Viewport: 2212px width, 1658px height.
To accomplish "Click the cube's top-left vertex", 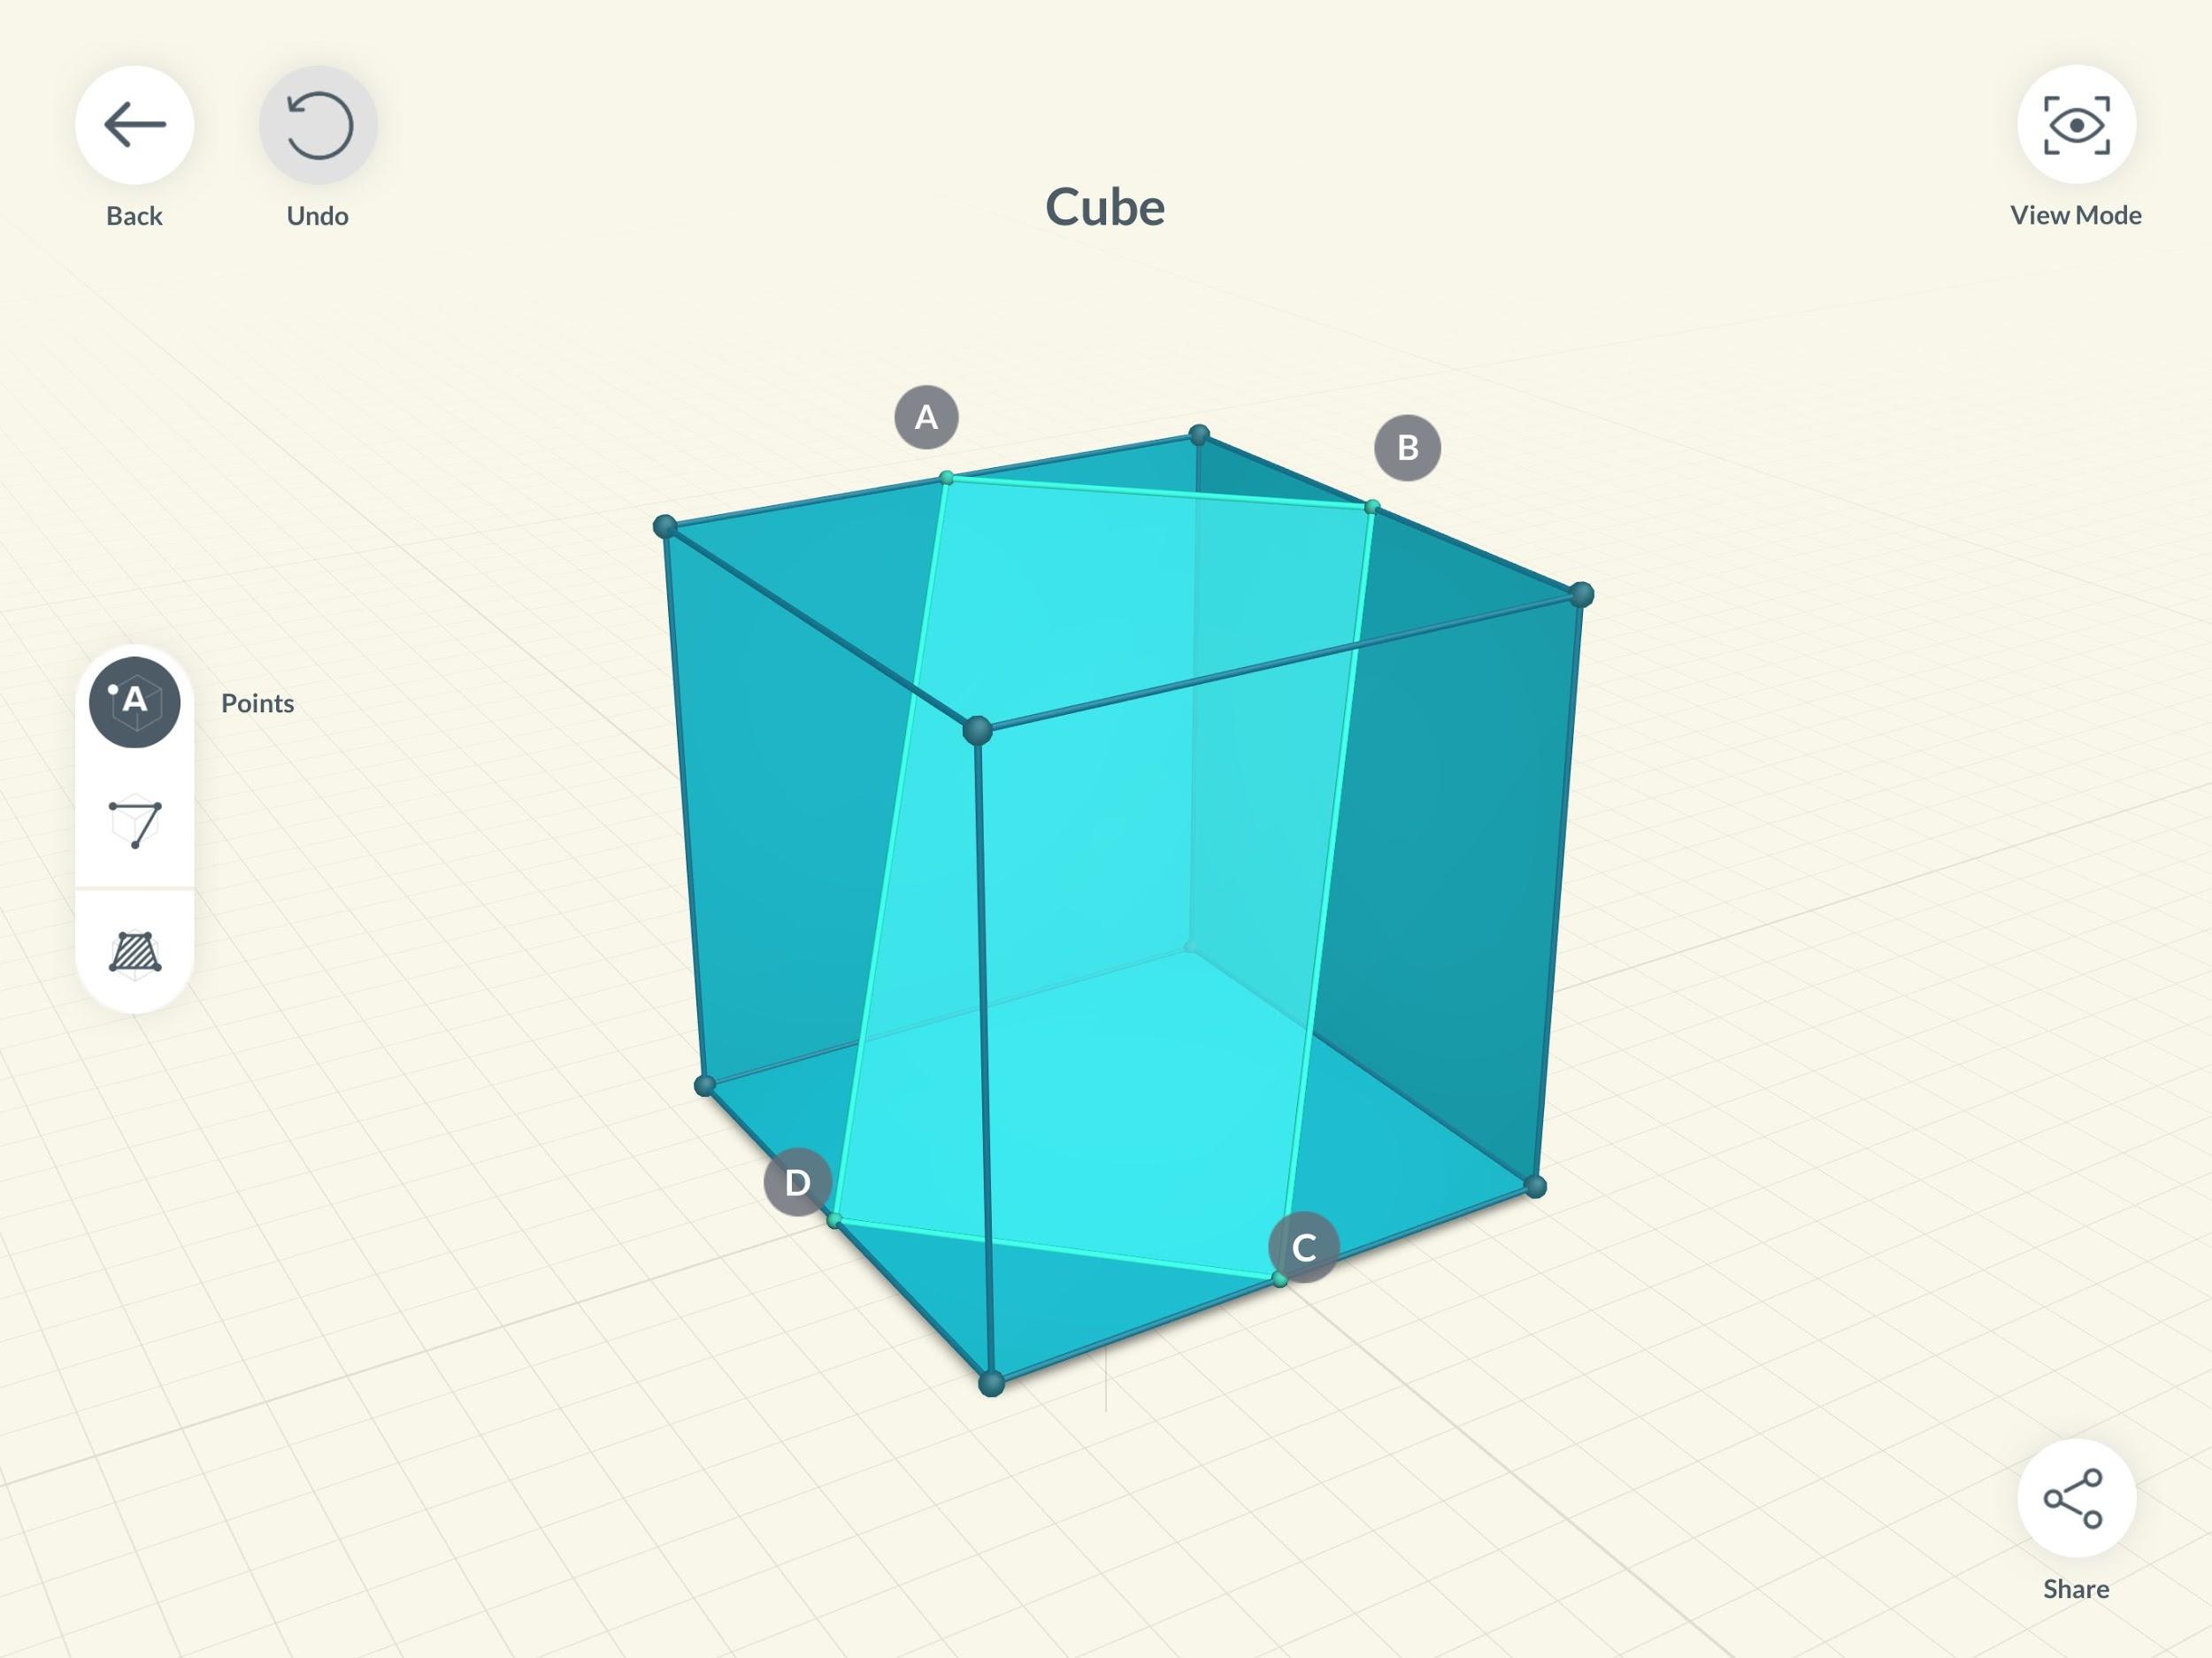I will tap(664, 527).
